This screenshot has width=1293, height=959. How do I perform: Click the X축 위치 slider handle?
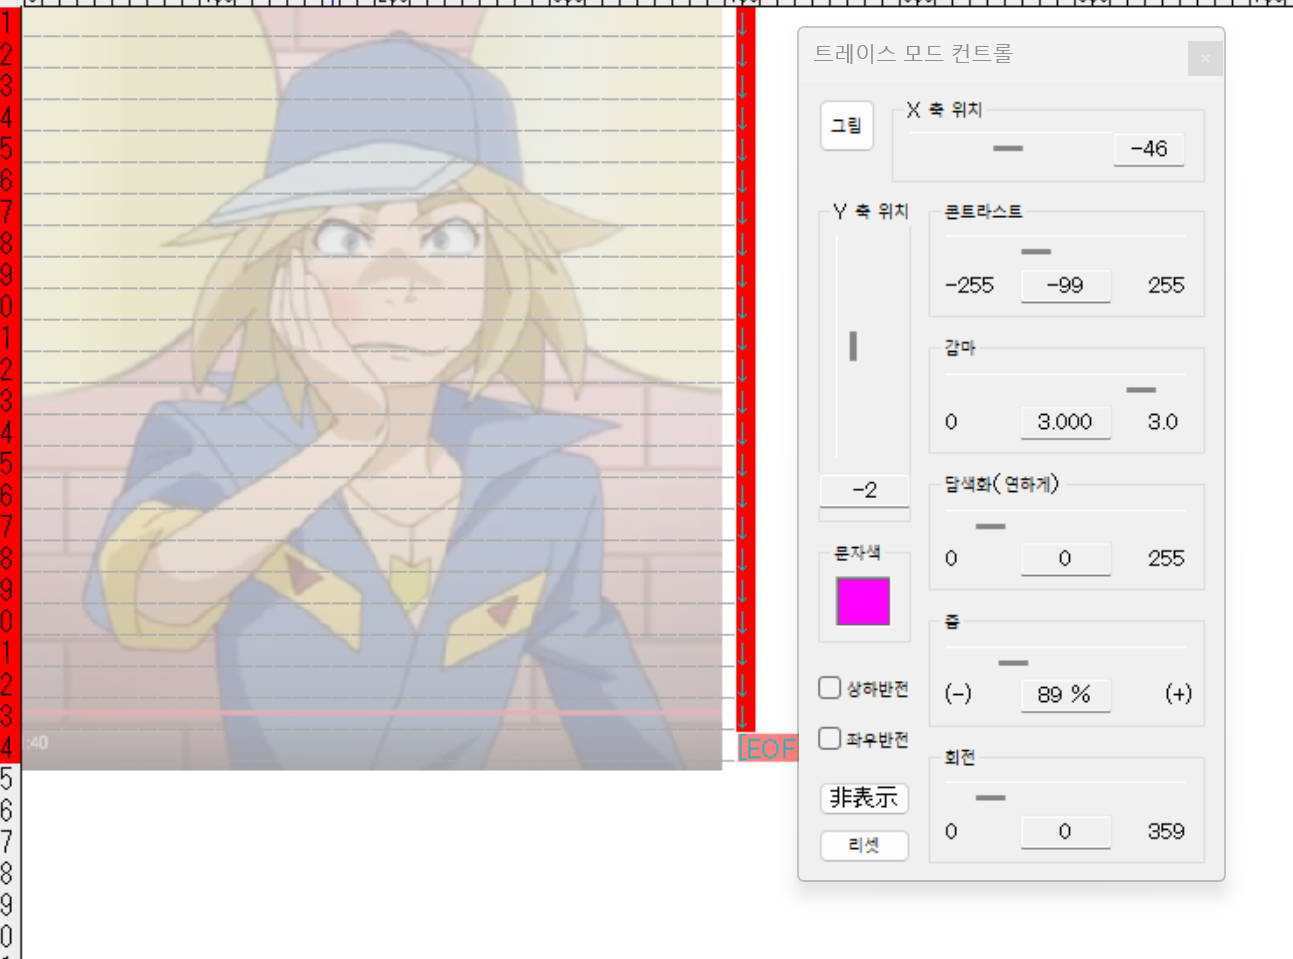point(1007,148)
